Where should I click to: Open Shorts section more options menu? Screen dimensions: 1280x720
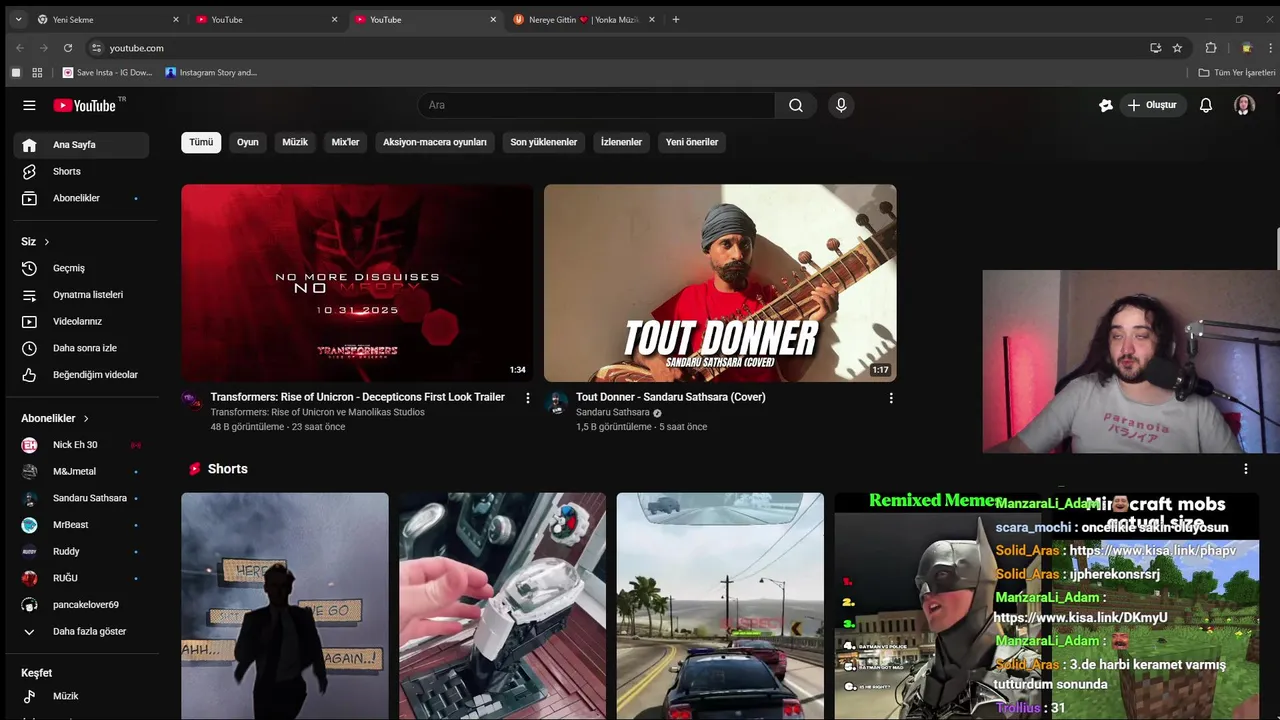[1246, 469]
